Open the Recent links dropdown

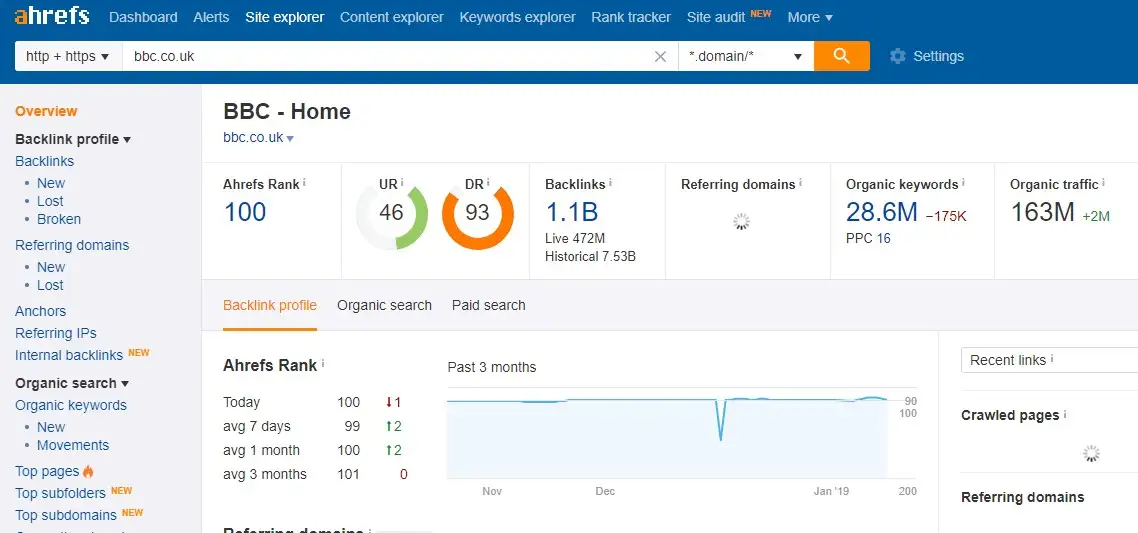click(1049, 360)
